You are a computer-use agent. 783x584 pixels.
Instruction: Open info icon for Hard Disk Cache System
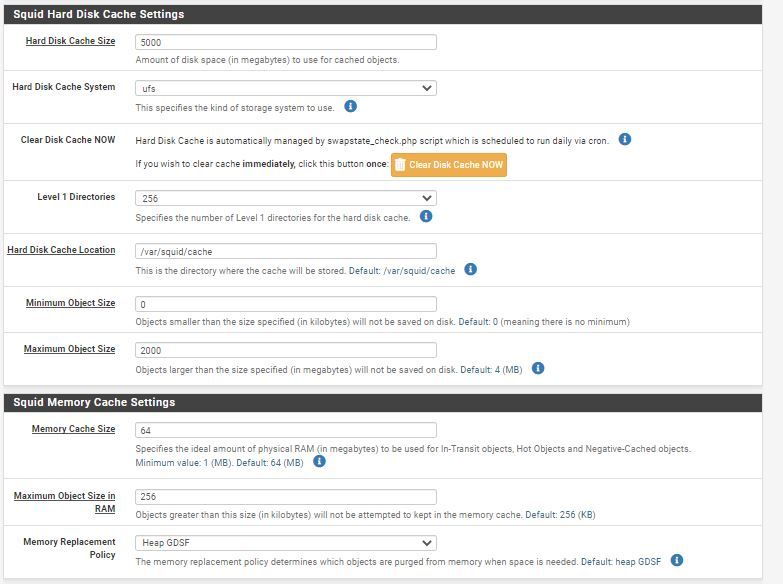click(x=351, y=106)
